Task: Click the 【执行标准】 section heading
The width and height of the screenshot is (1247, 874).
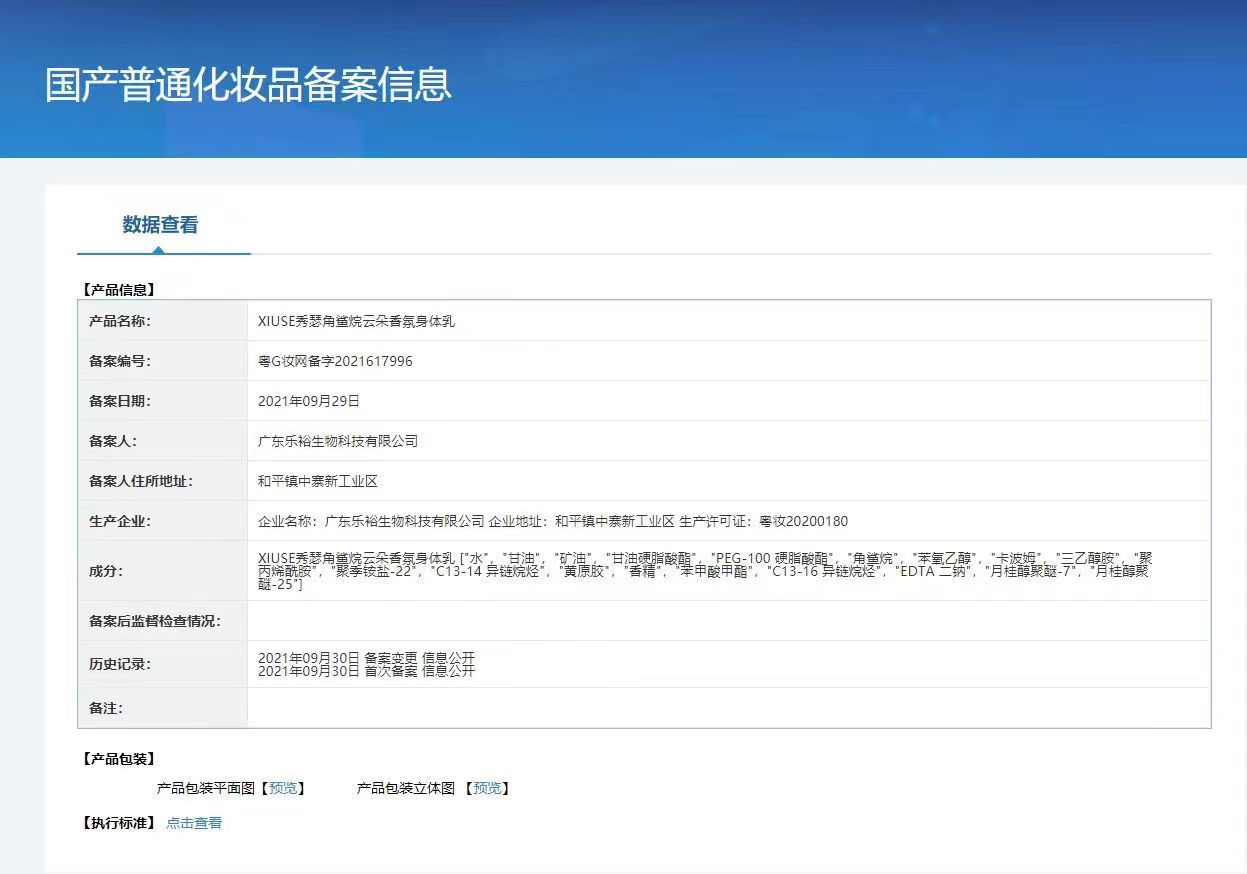Action: pos(118,823)
